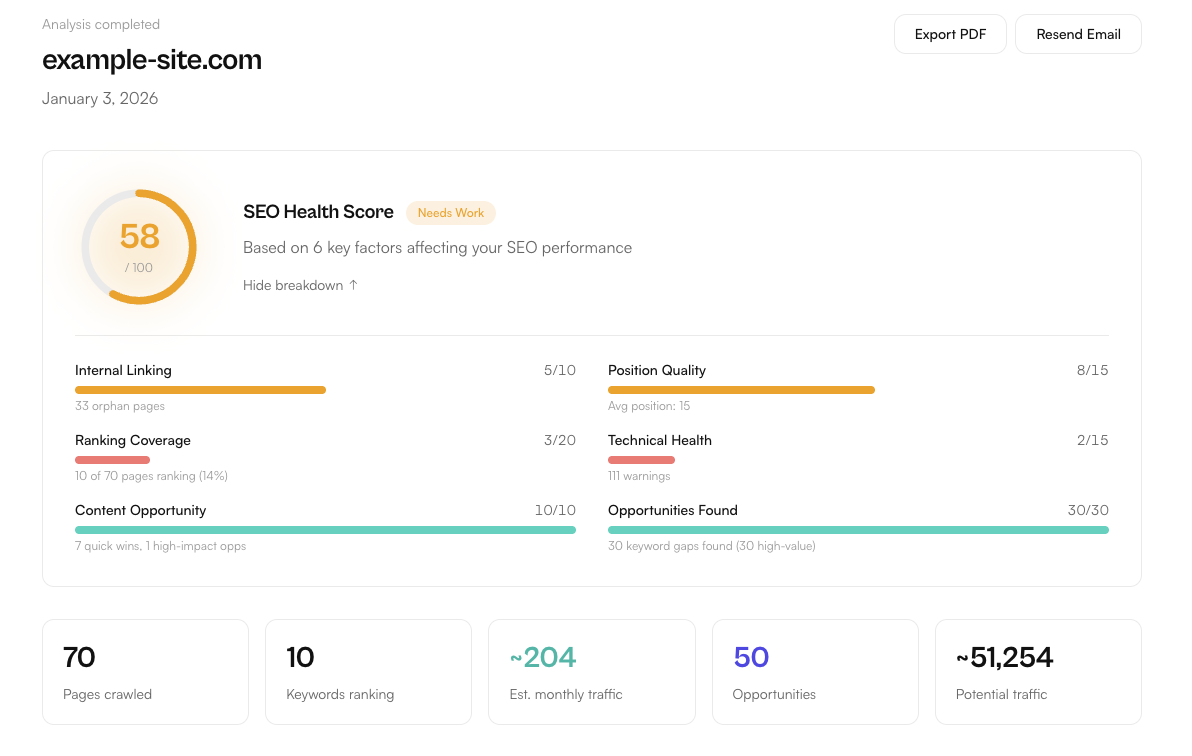The width and height of the screenshot is (1192, 756).
Task: Open the Est. monthly traffic card
Action: click(x=591, y=671)
